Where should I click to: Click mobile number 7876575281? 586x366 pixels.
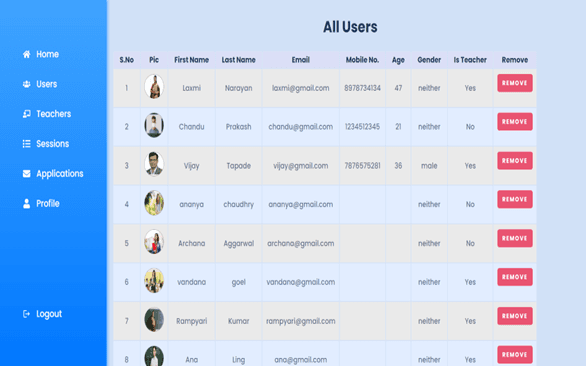pyautogui.click(x=362, y=166)
